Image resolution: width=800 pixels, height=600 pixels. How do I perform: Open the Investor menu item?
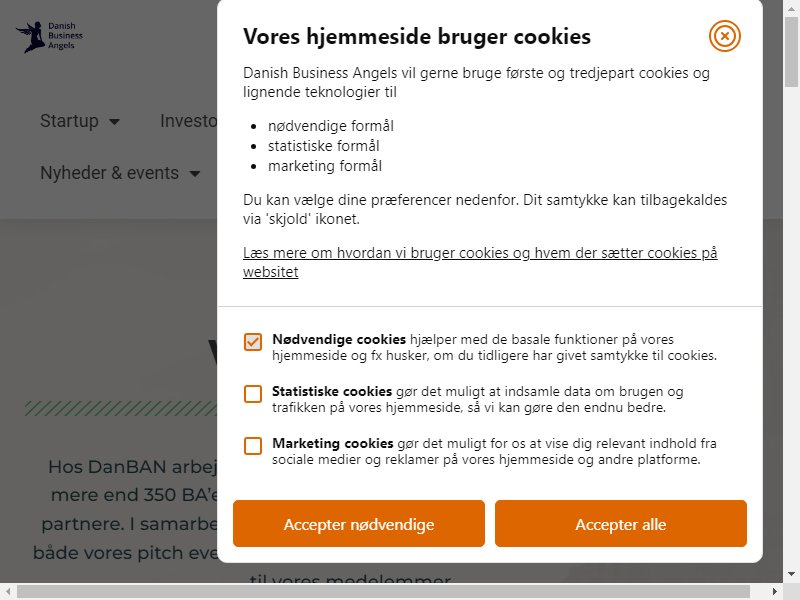point(188,121)
